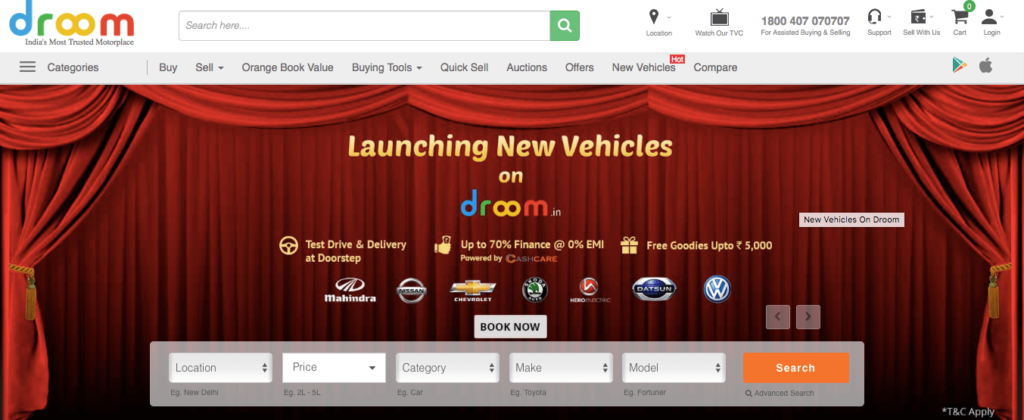Open the Google Play store icon
Viewport: 1024px width, 420px height.
959,67
